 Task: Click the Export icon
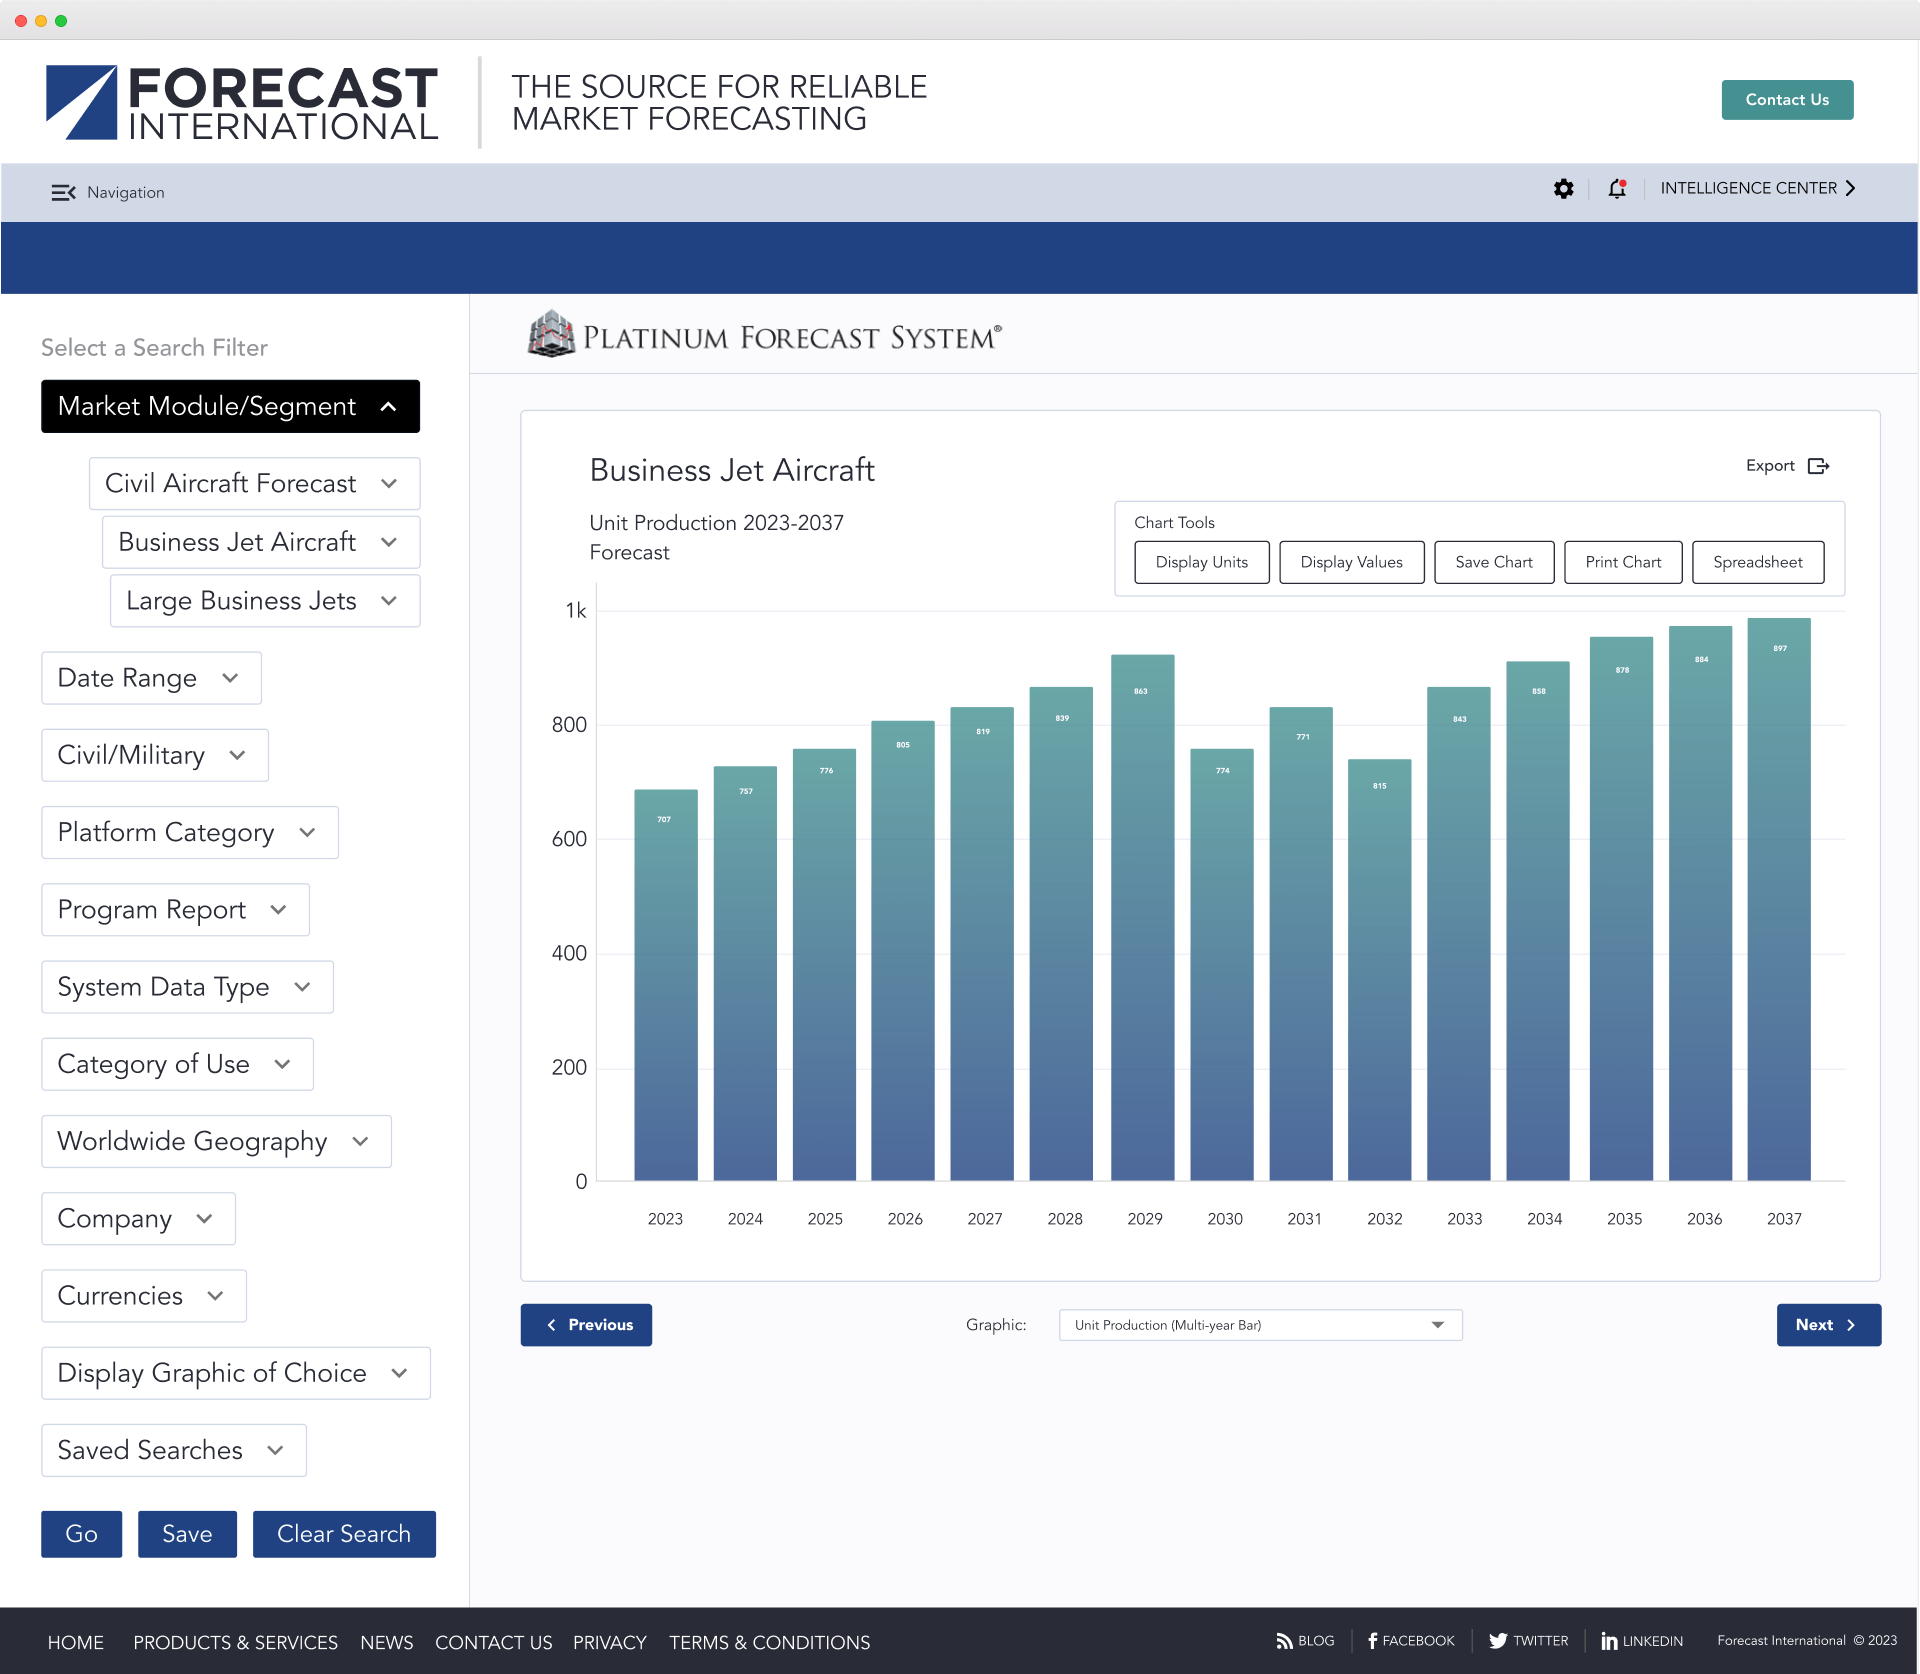coord(1819,466)
